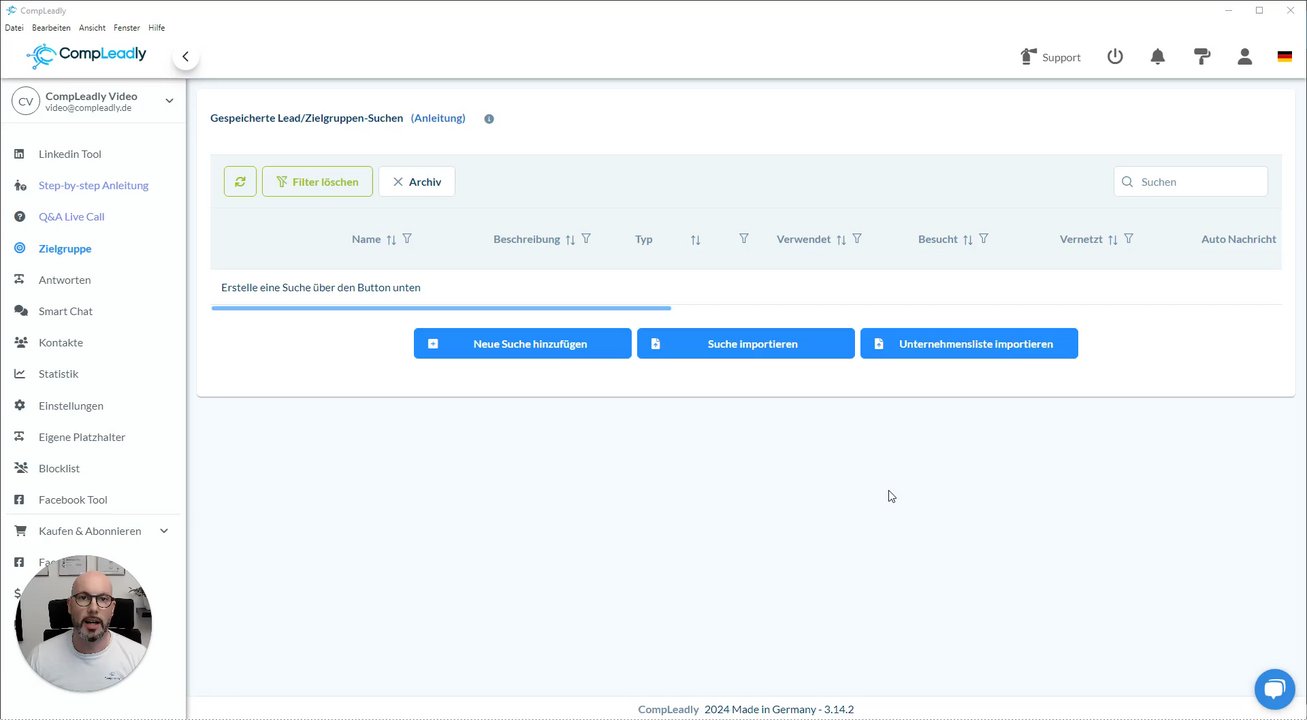The height and width of the screenshot is (720, 1307).
Task: Click the question mark icon for Q&A
Action: [19, 217]
